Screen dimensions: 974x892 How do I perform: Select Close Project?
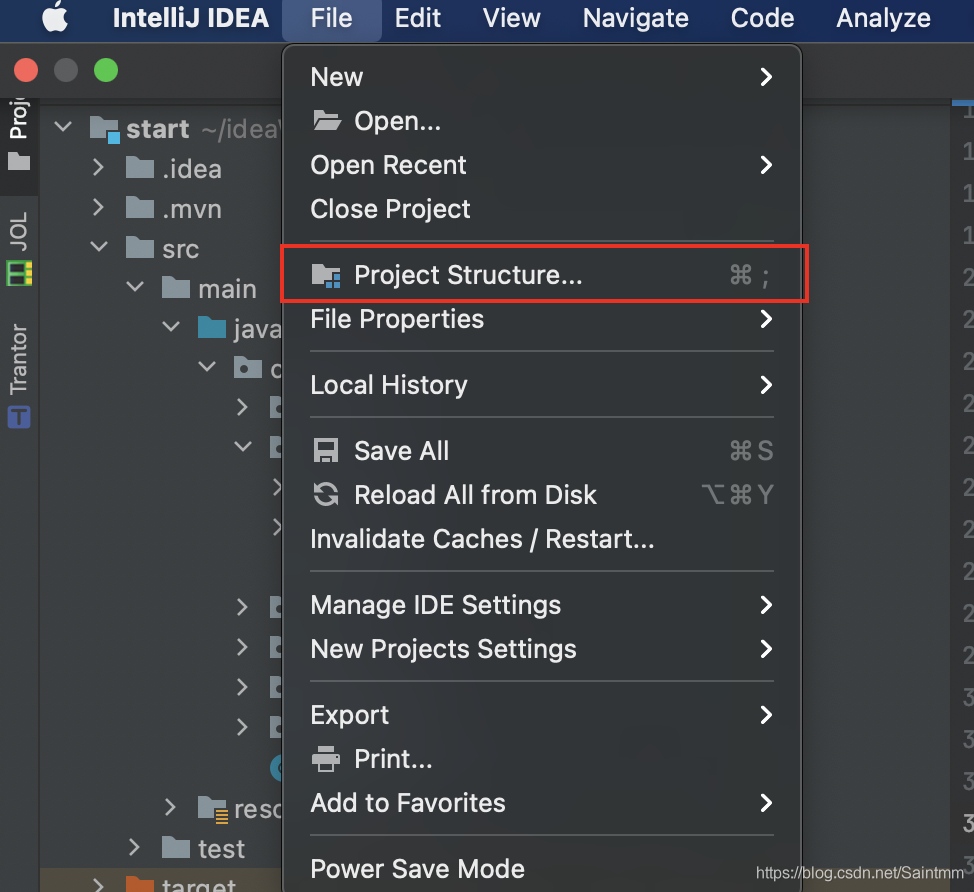tap(542, 209)
